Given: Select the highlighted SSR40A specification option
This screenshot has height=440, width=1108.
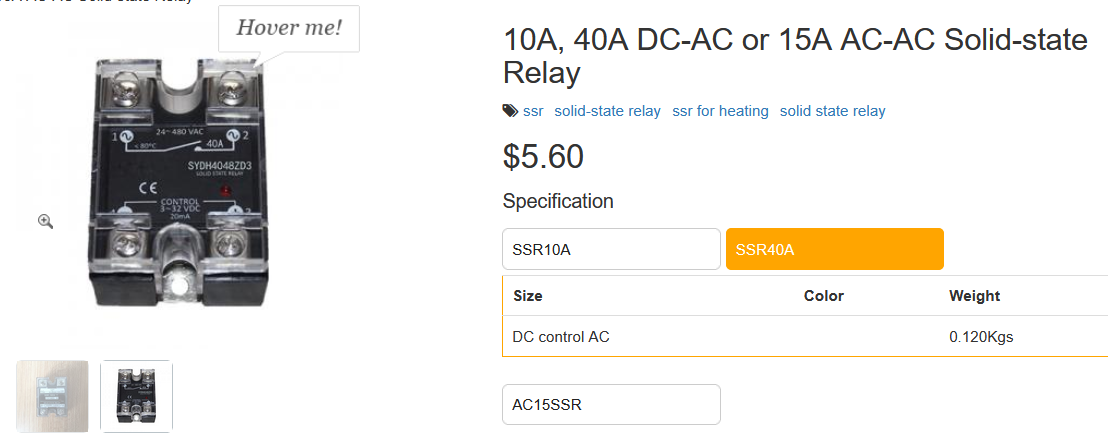Looking at the screenshot, I should 835,249.
